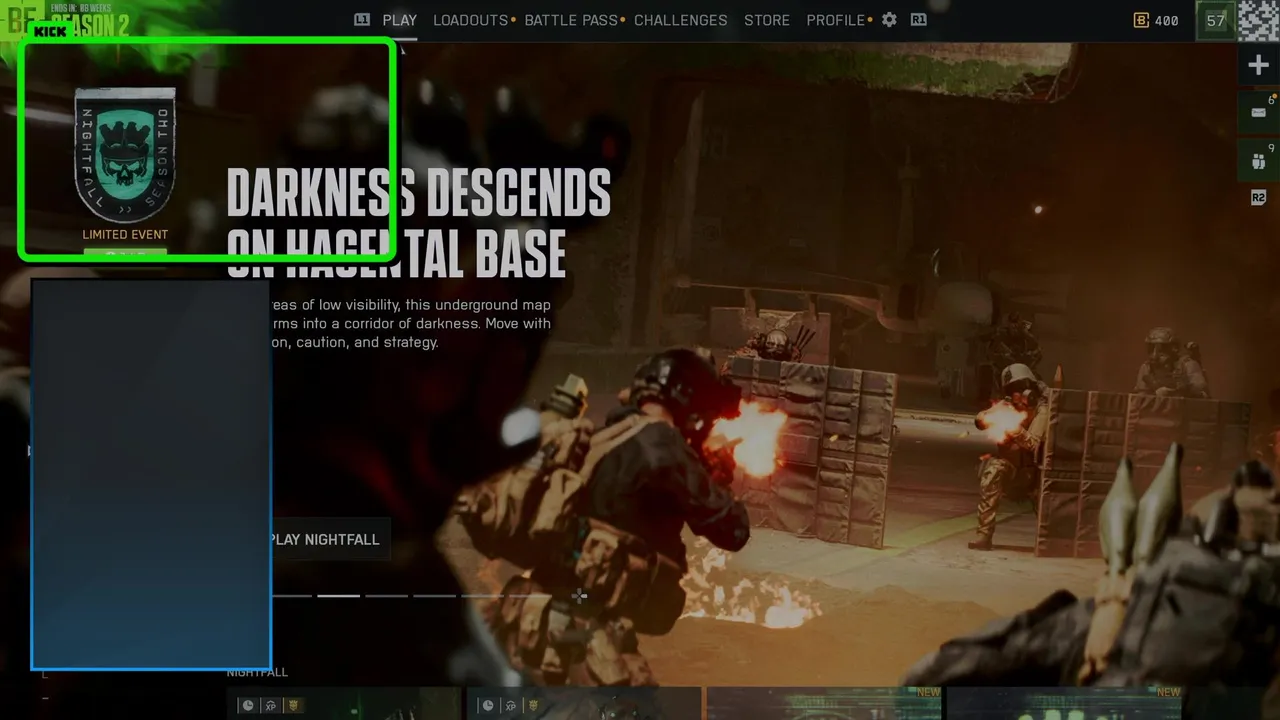Click the R1 shoulder button icon
The width and height of the screenshot is (1280, 720).
click(x=918, y=20)
